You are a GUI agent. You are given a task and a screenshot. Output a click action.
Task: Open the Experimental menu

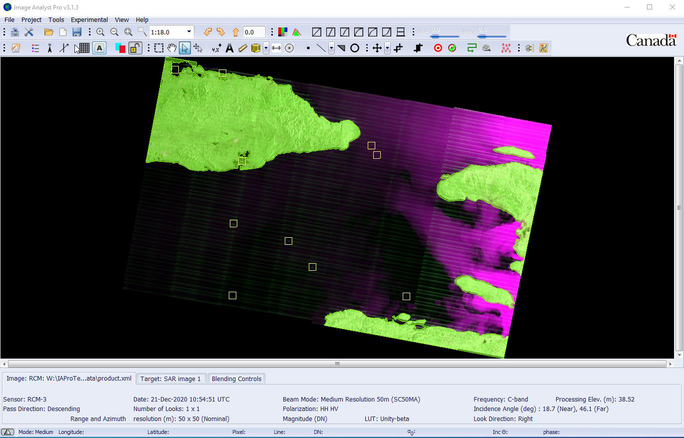coord(89,19)
